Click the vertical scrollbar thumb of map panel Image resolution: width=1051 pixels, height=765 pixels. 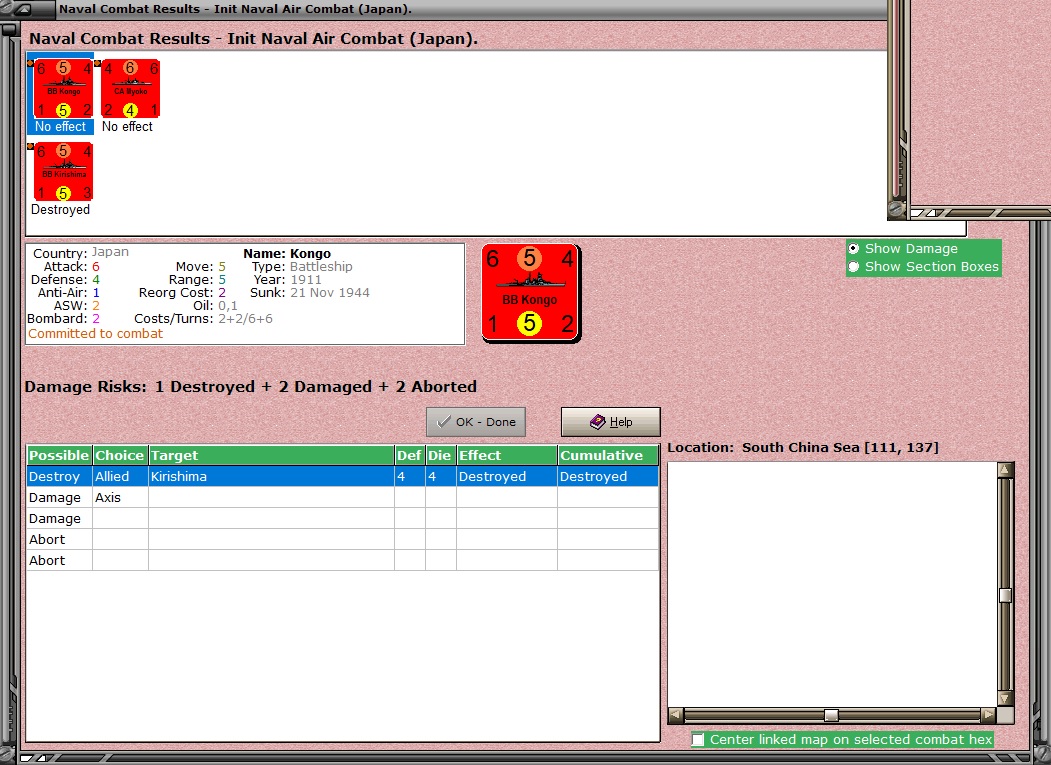coord(1005,595)
